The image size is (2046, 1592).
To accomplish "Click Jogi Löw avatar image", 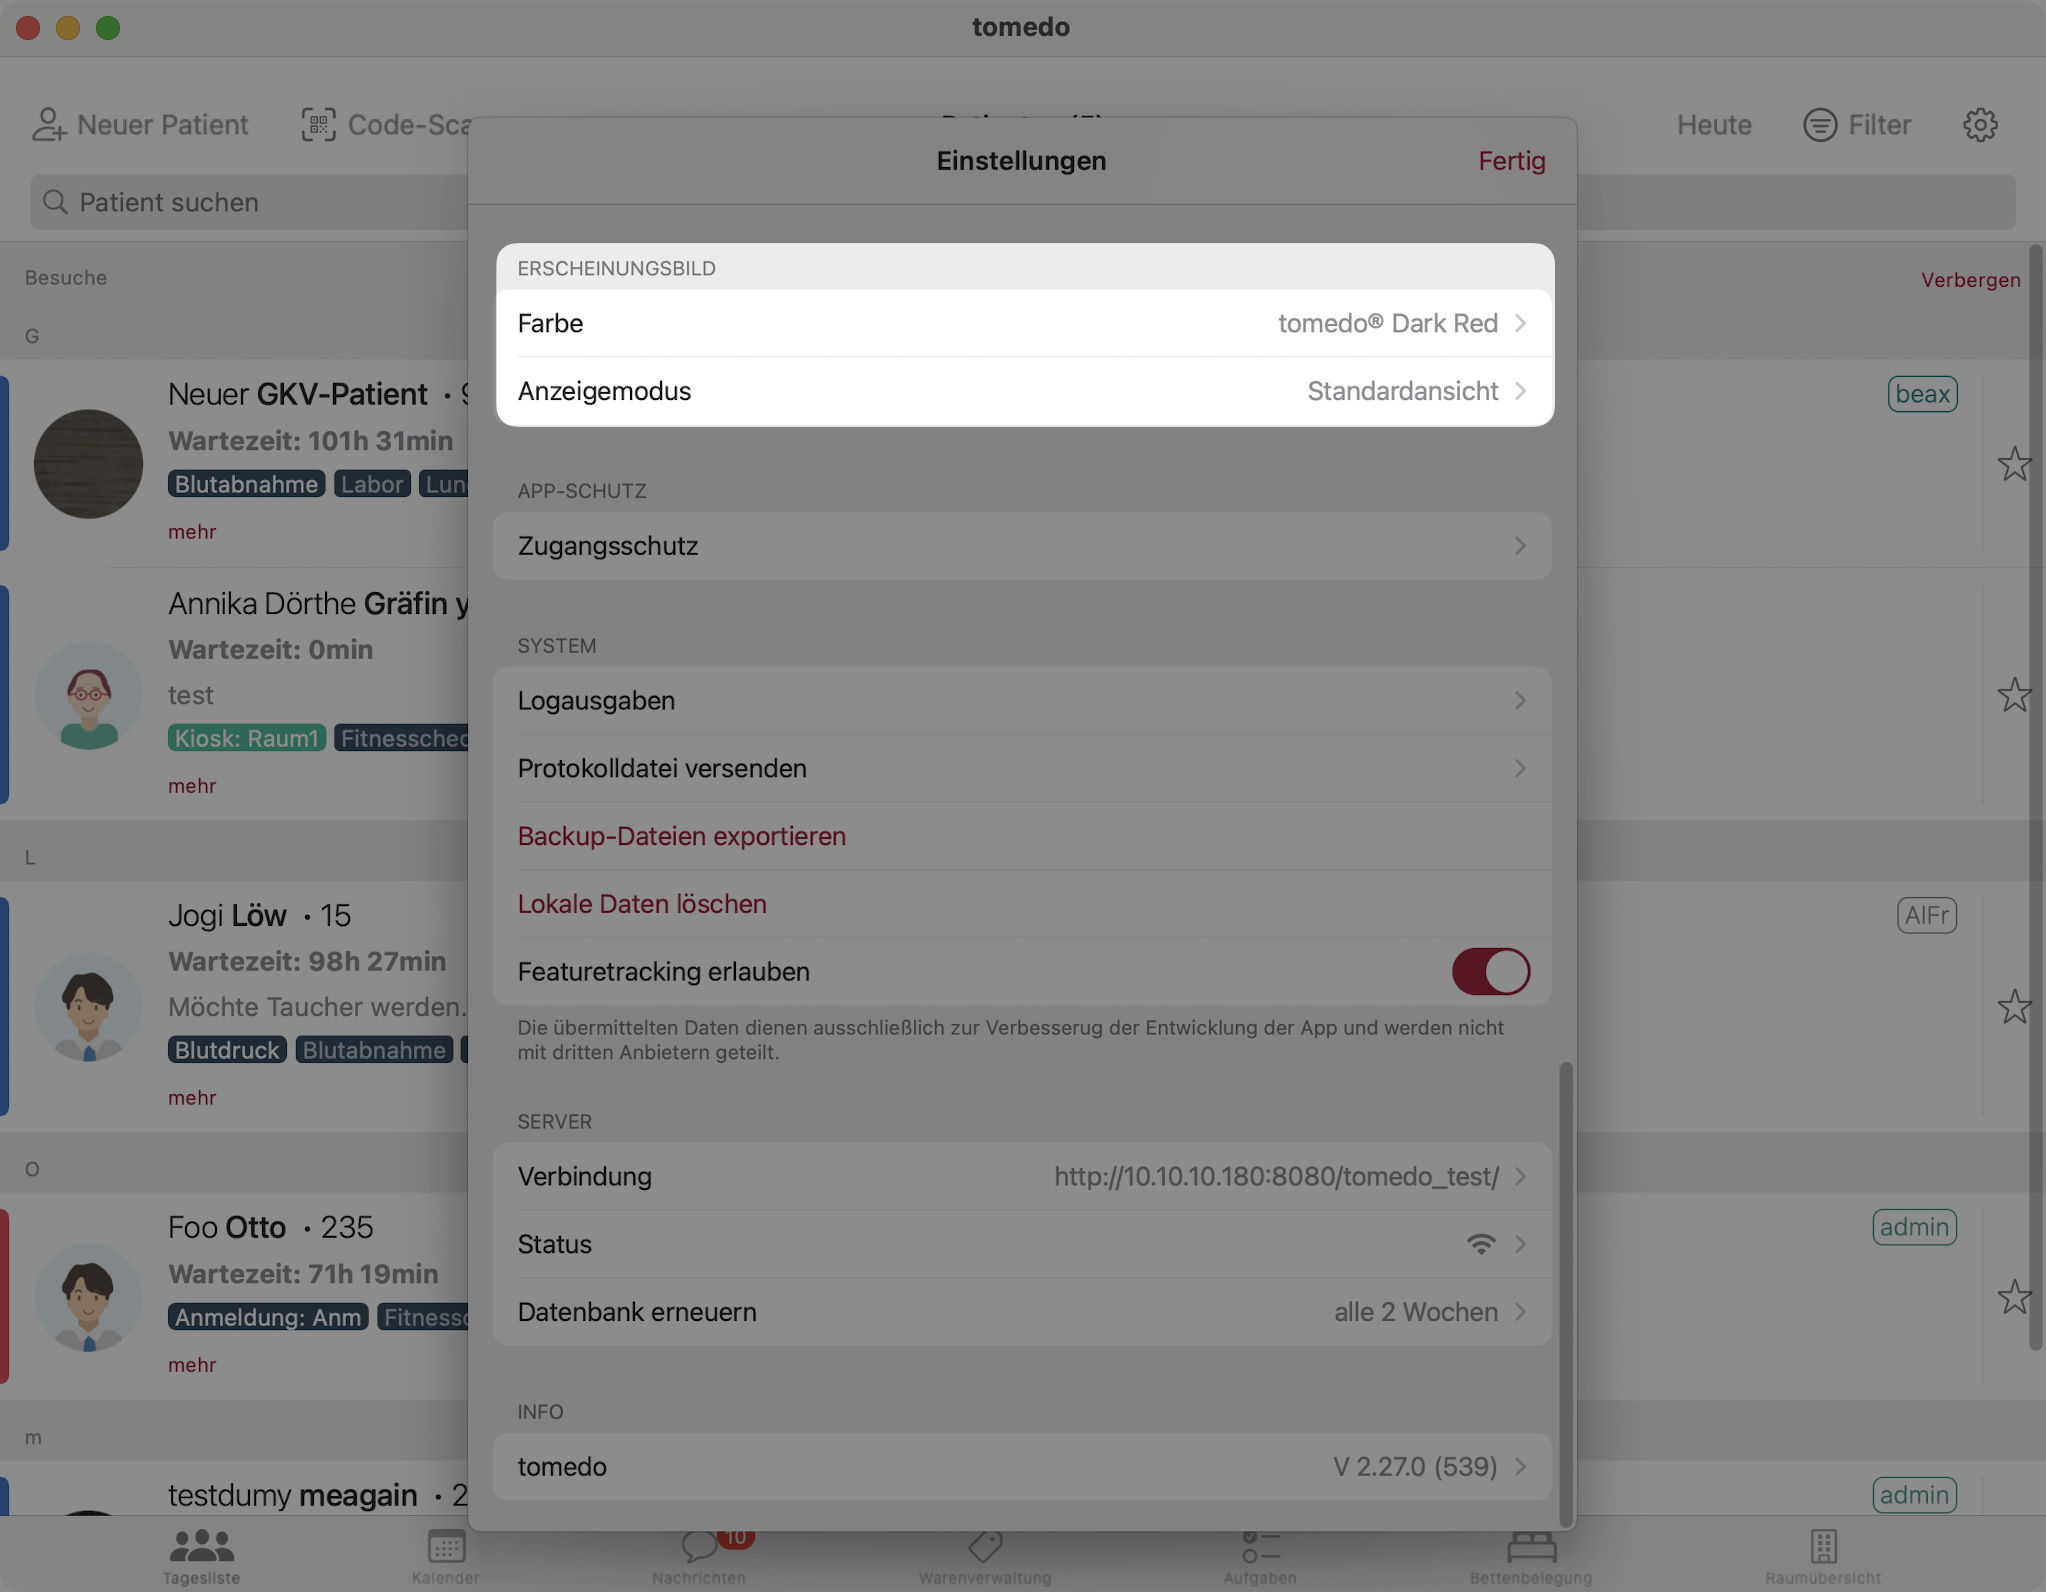I will click(89, 1007).
